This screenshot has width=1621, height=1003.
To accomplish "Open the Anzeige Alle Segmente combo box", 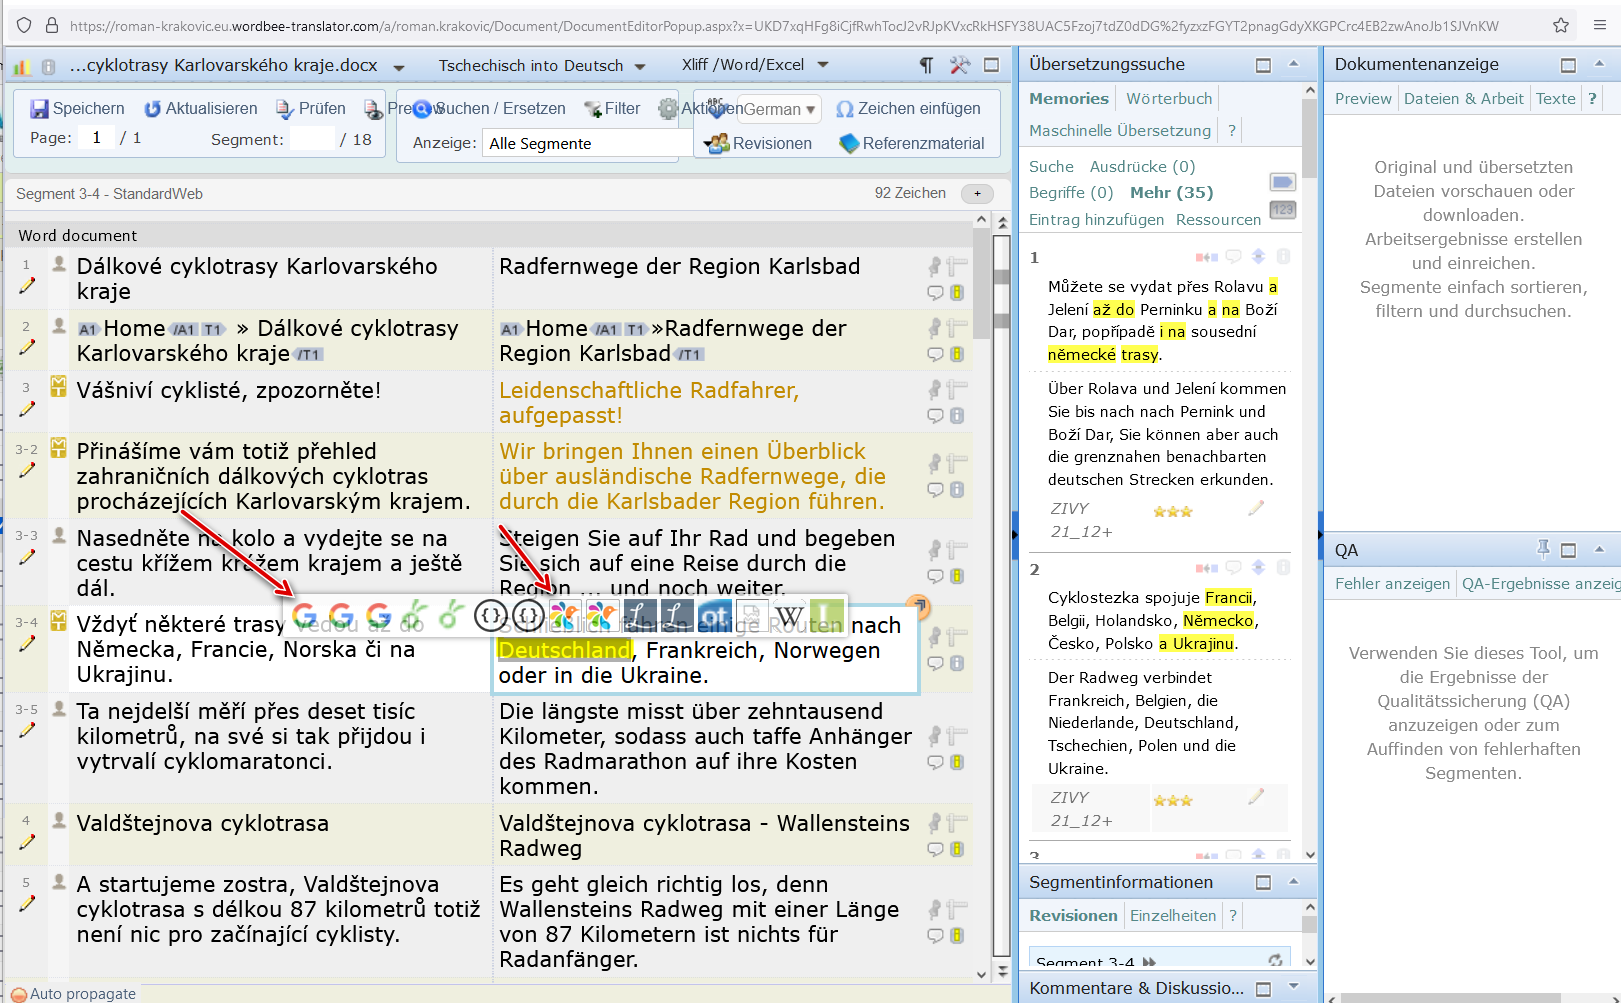I will click(x=586, y=144).
